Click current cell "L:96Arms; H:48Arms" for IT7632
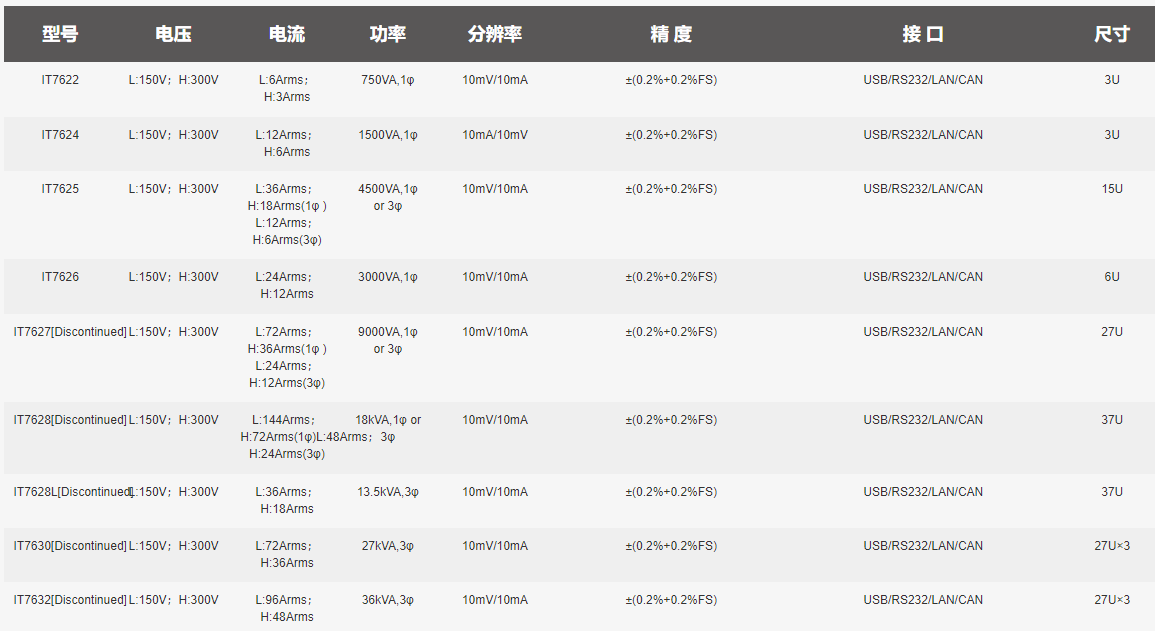Viewport: 1155px width, 631px height. pos(287,609)
